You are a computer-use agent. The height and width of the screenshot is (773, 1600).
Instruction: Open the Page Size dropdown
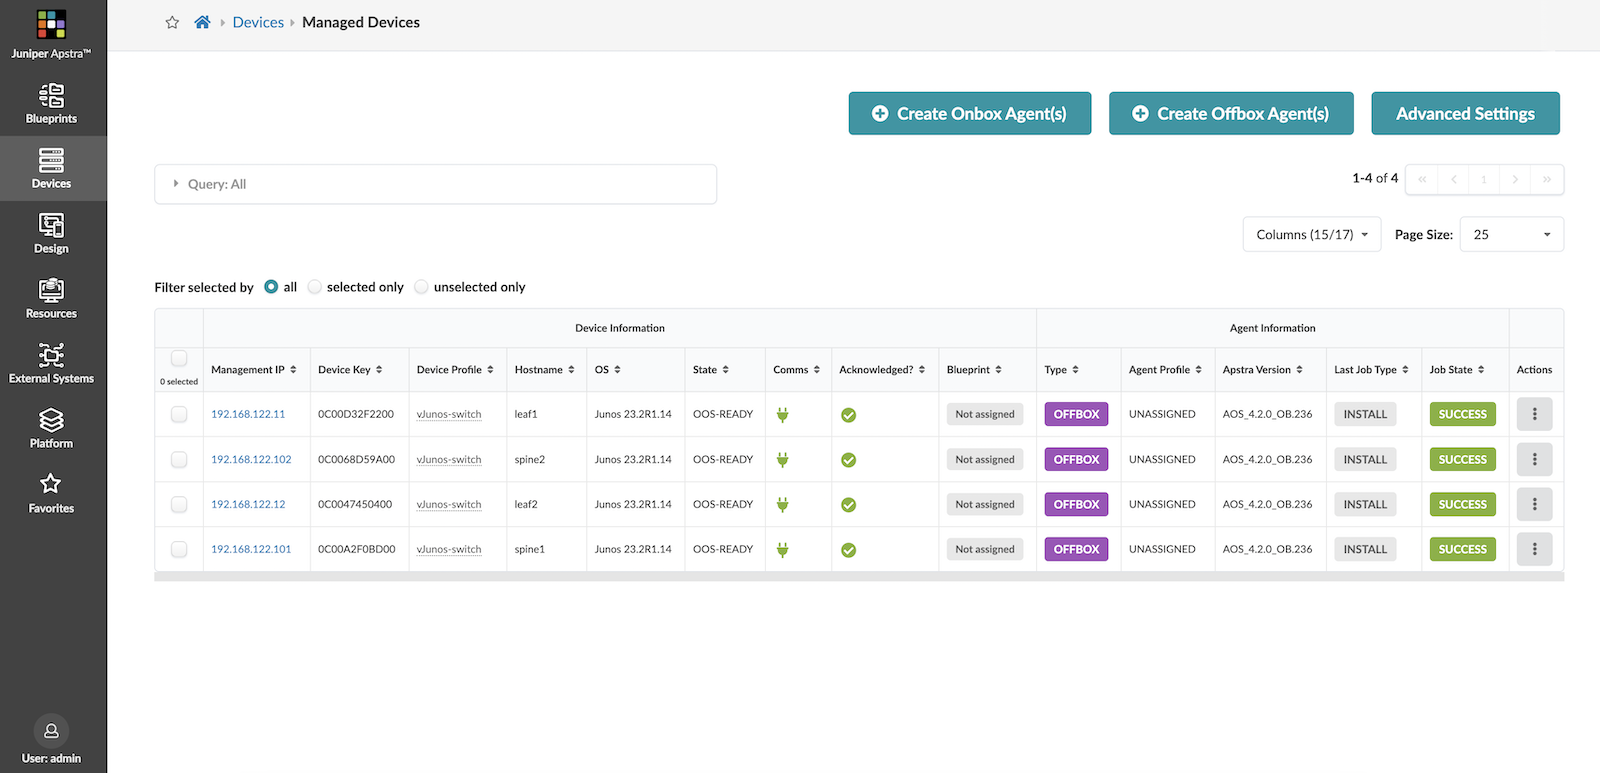click(1512, 234)
